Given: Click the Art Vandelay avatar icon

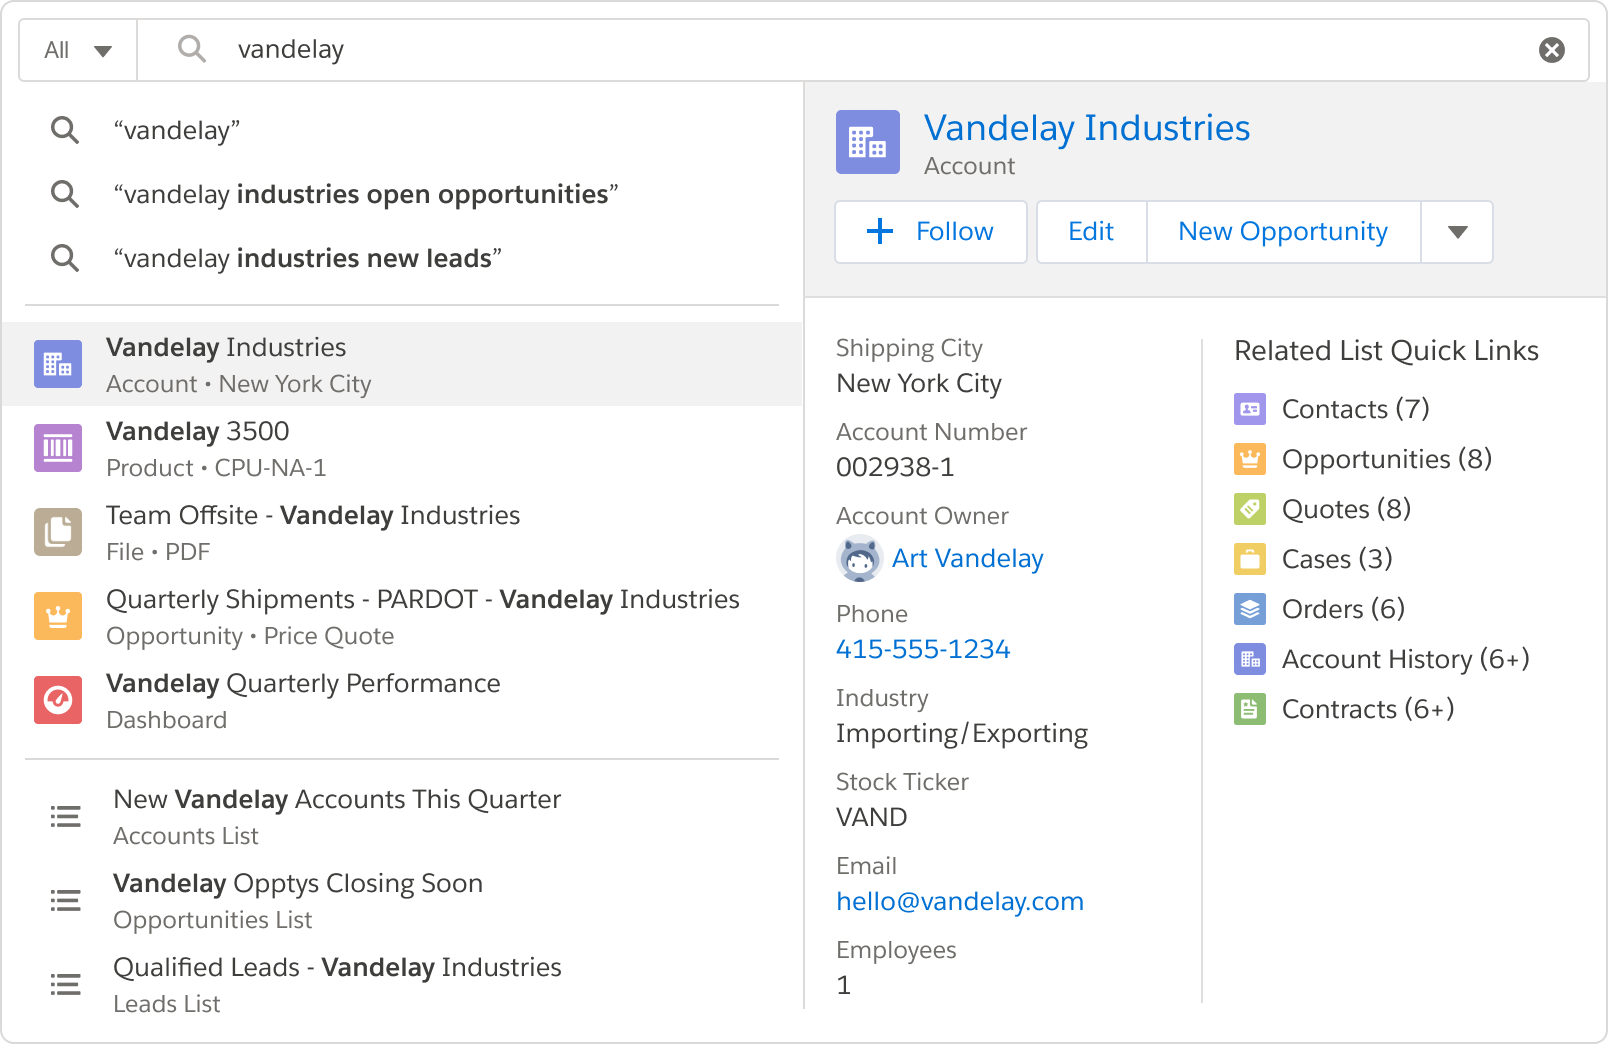Looking at the screenshot, I should click(859, 558).
